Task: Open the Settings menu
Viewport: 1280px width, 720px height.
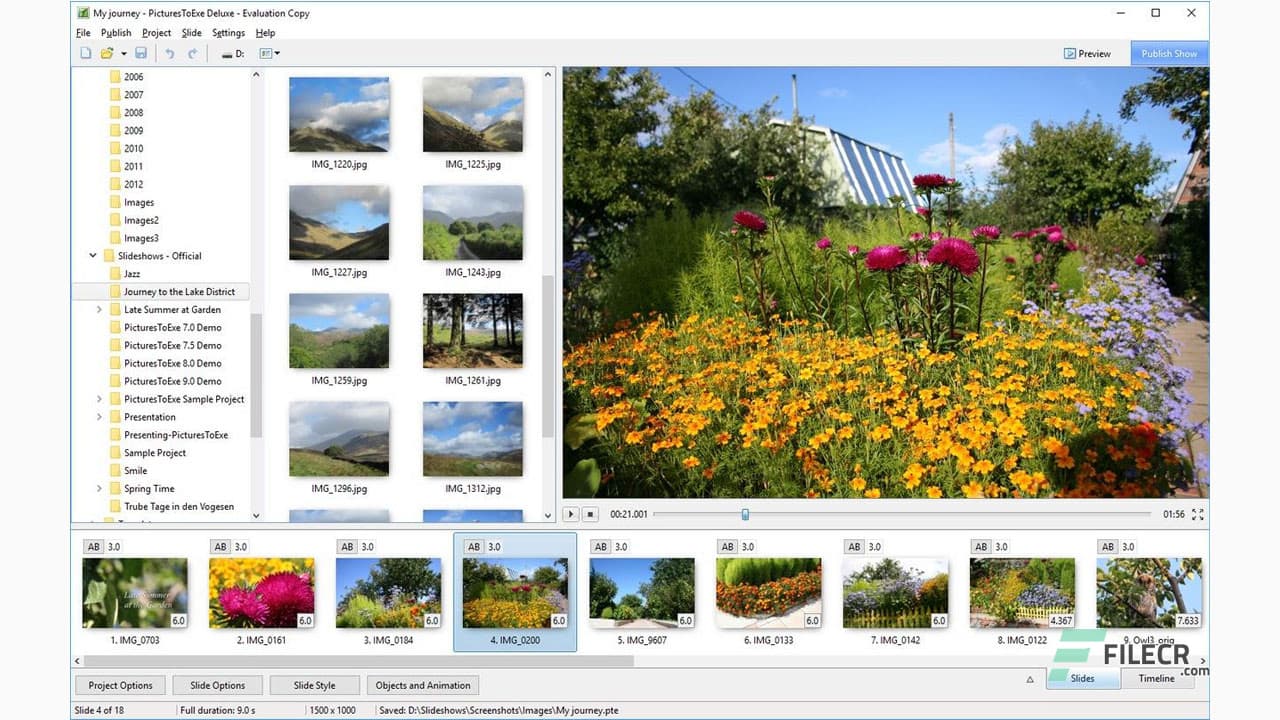Action: tap(228, 32)
